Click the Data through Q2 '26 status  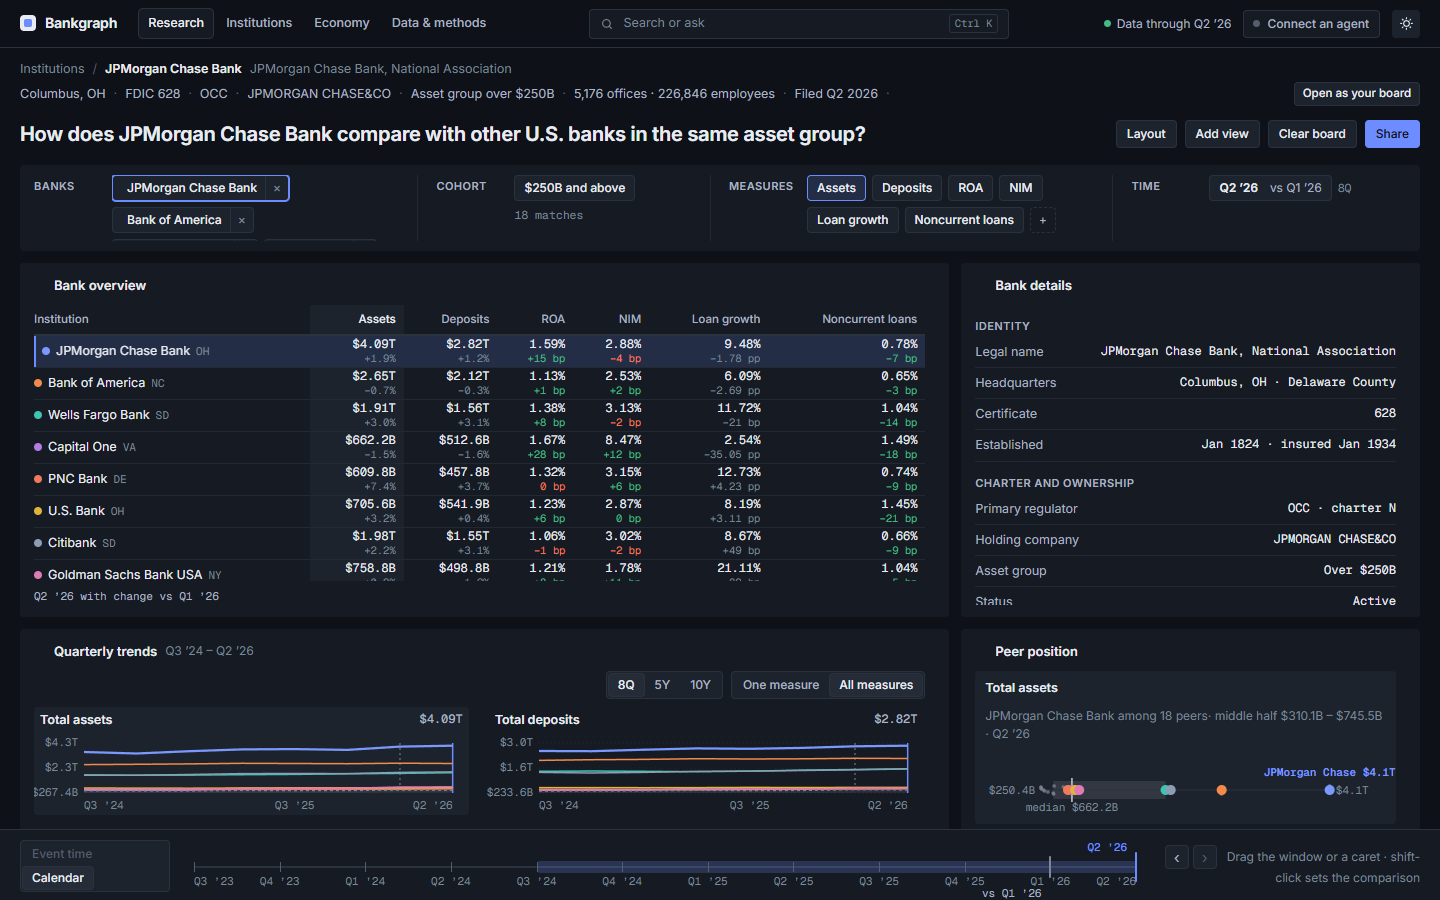point(1167,24)
